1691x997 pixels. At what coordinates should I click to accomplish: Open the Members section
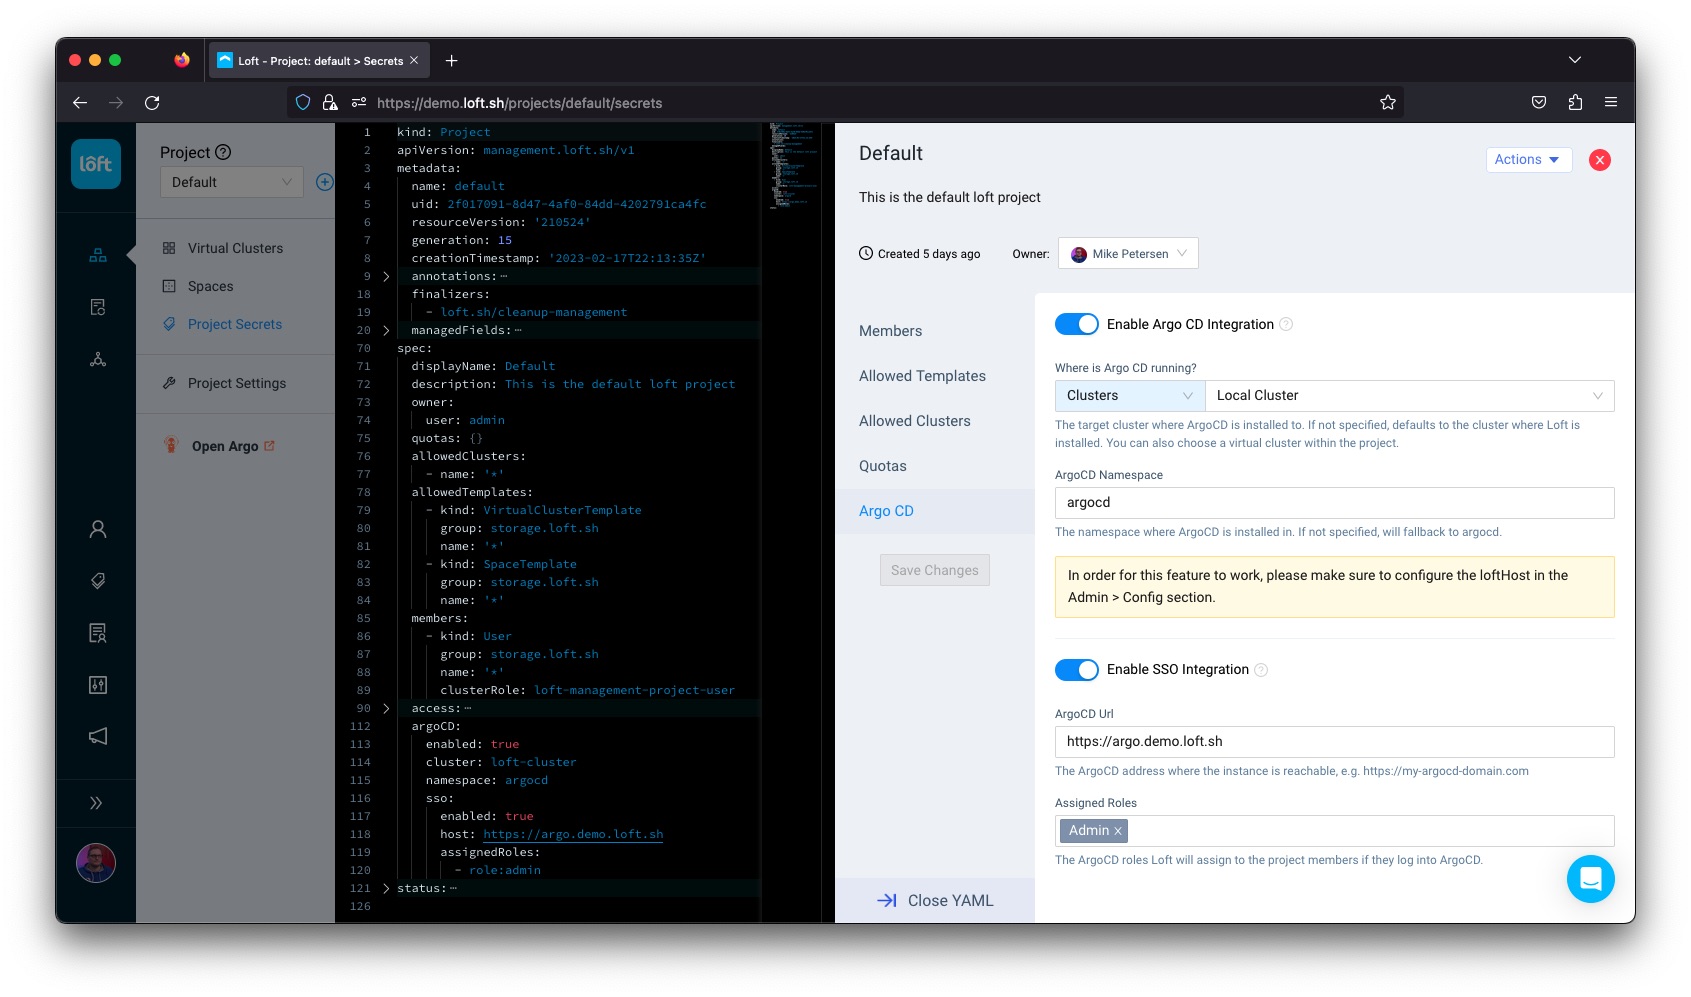click(x=890, y=331)
